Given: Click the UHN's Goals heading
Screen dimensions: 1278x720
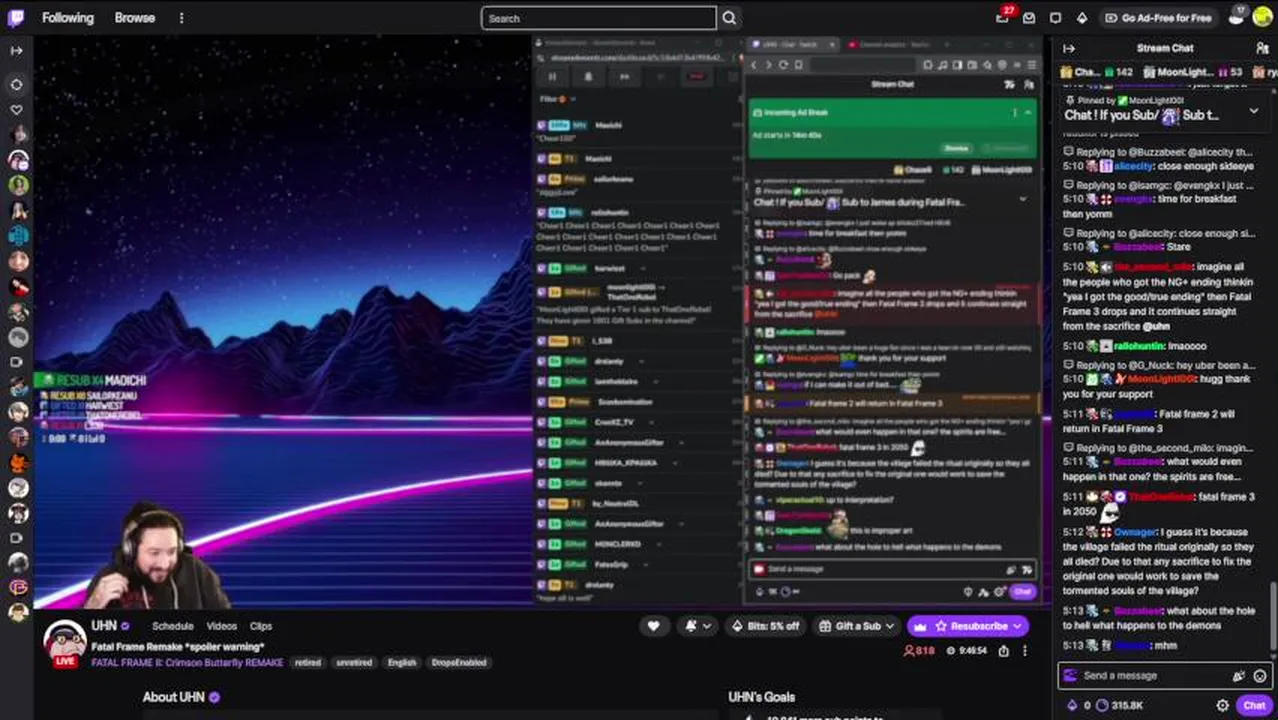Looking at the screenshot, I should [762, 697].
